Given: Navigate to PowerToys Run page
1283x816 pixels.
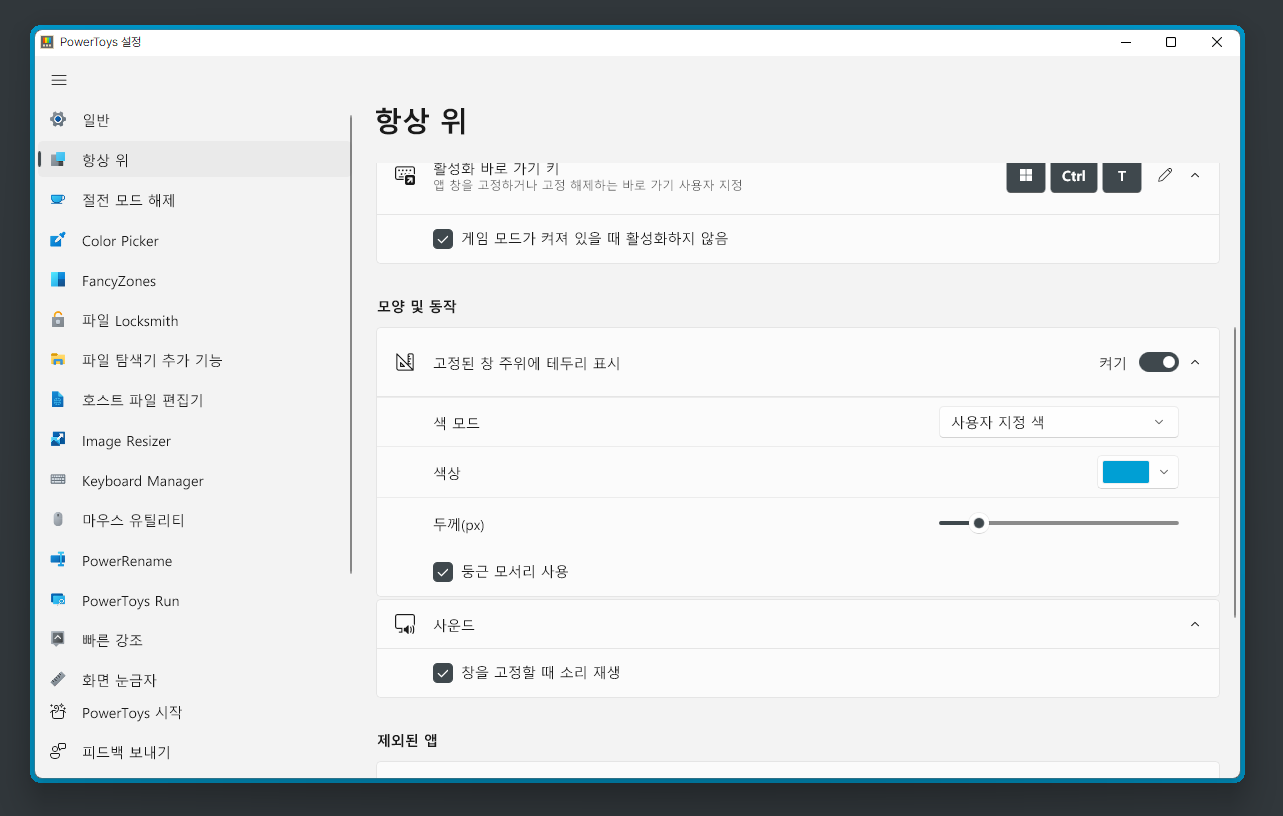Looking at the screenshot, I should point(193,600).
